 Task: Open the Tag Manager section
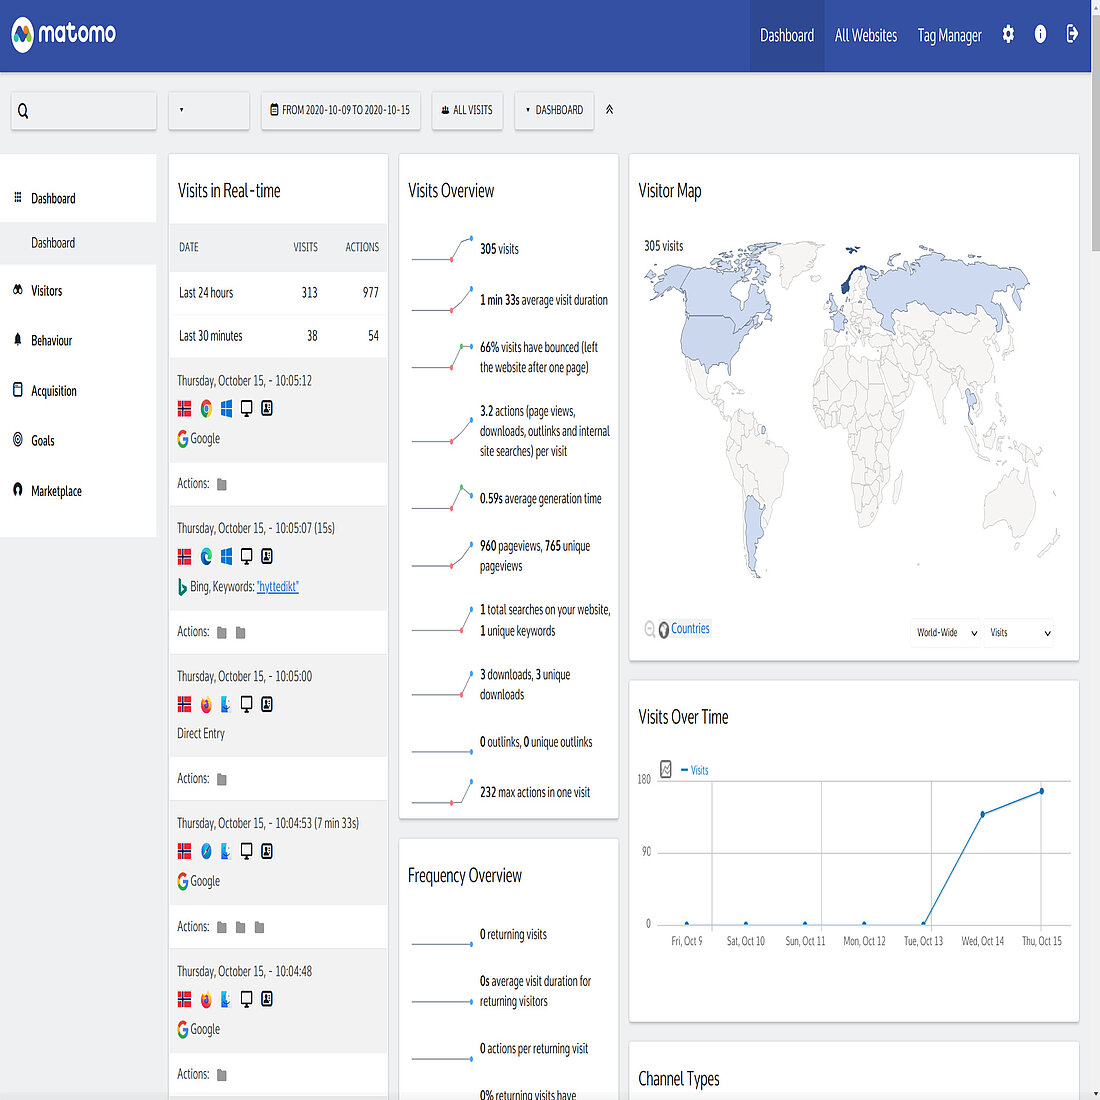tap(949, 35)
